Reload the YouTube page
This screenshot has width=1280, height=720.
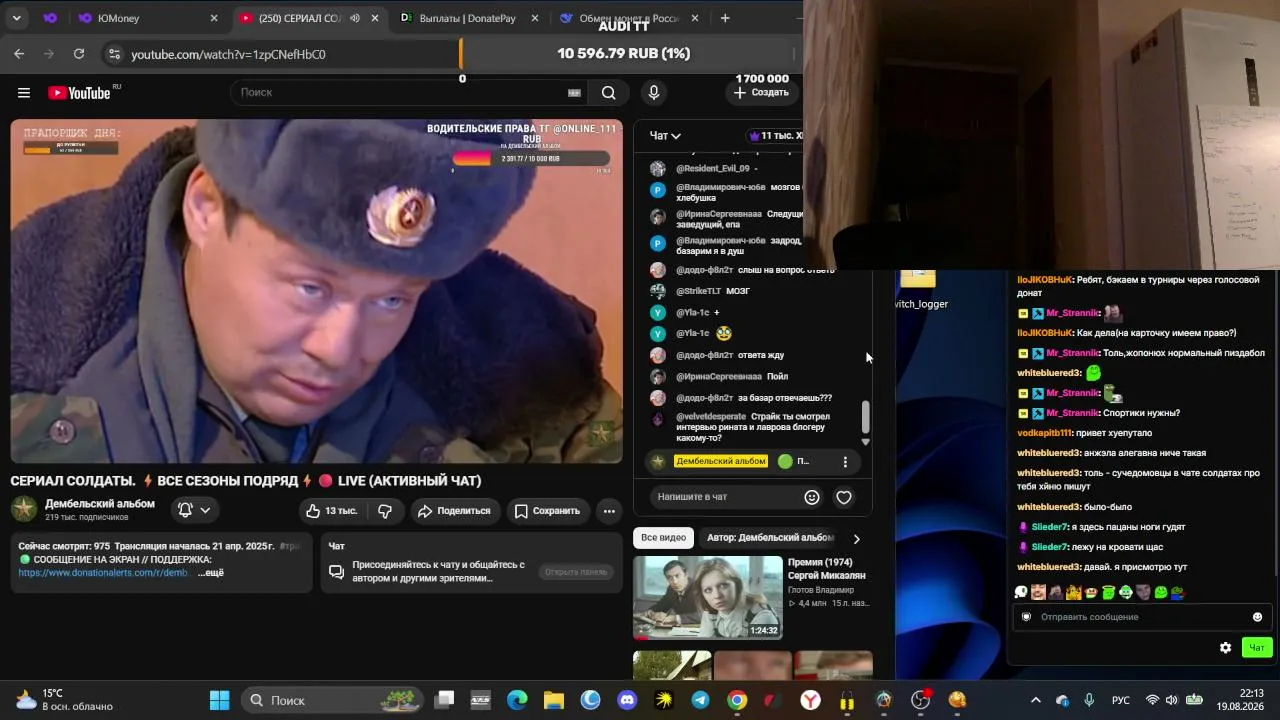point(79,54)
